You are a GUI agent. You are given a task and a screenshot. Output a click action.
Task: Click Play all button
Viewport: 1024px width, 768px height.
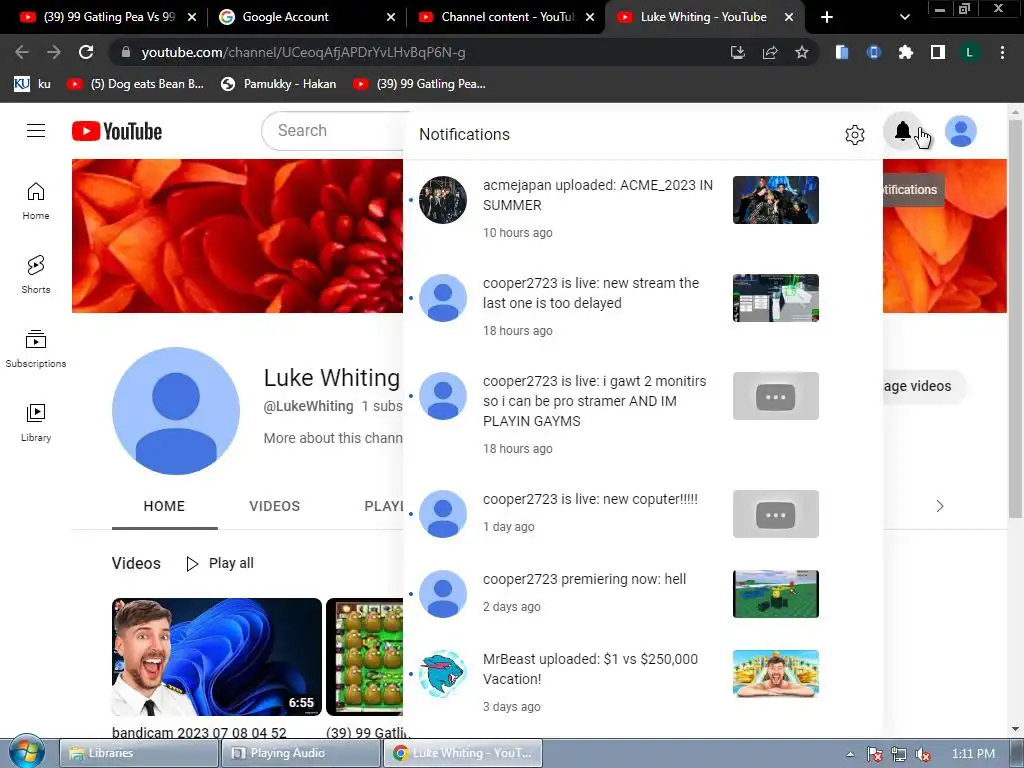(x=220, y=563)
